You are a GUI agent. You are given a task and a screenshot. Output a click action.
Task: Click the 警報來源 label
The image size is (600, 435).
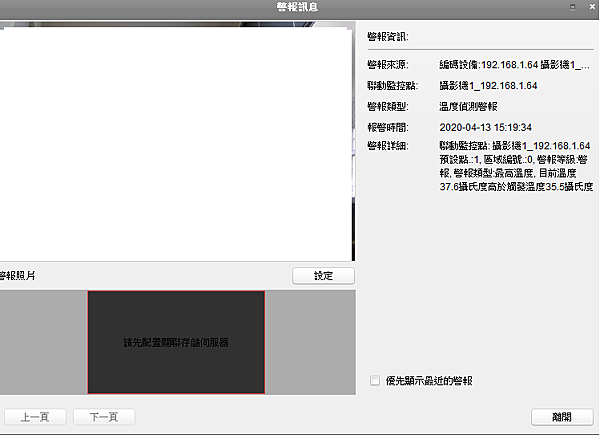pyautogui.click(x=388, y=65)
